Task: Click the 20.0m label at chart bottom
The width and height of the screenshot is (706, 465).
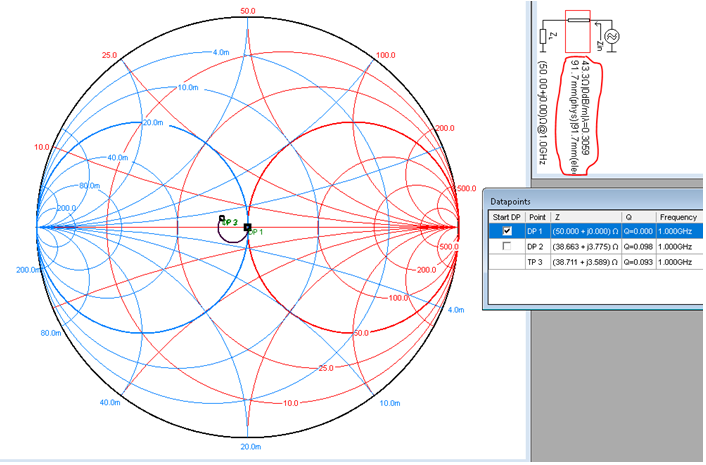Action: (250, 447)
